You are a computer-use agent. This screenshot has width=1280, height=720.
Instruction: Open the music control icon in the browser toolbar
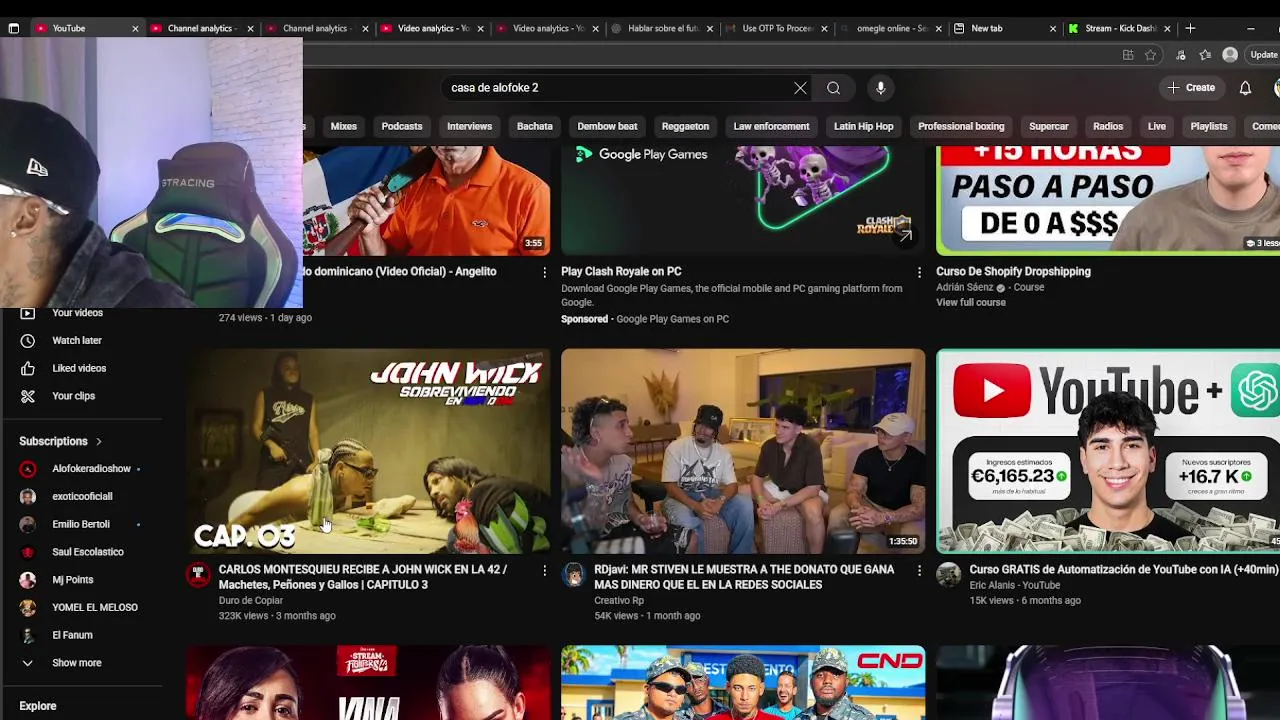1181,55
